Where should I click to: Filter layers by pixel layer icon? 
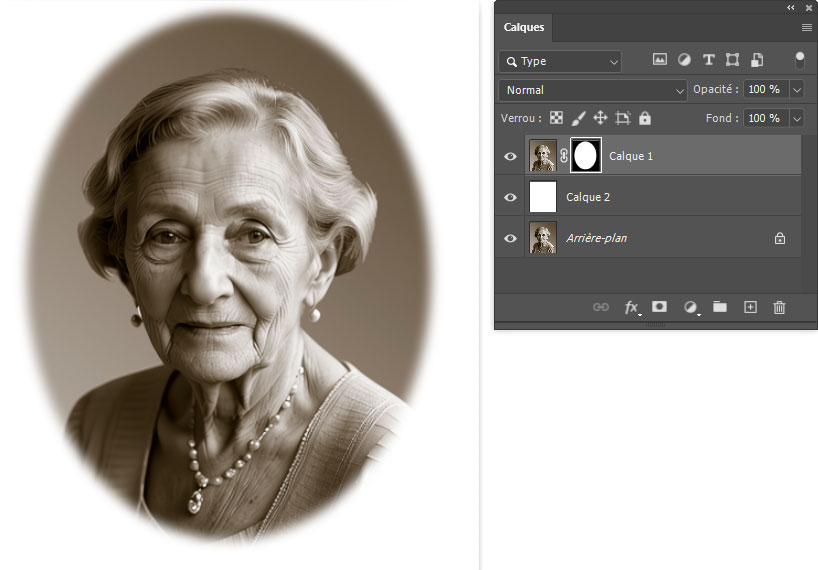click(659, 59)
